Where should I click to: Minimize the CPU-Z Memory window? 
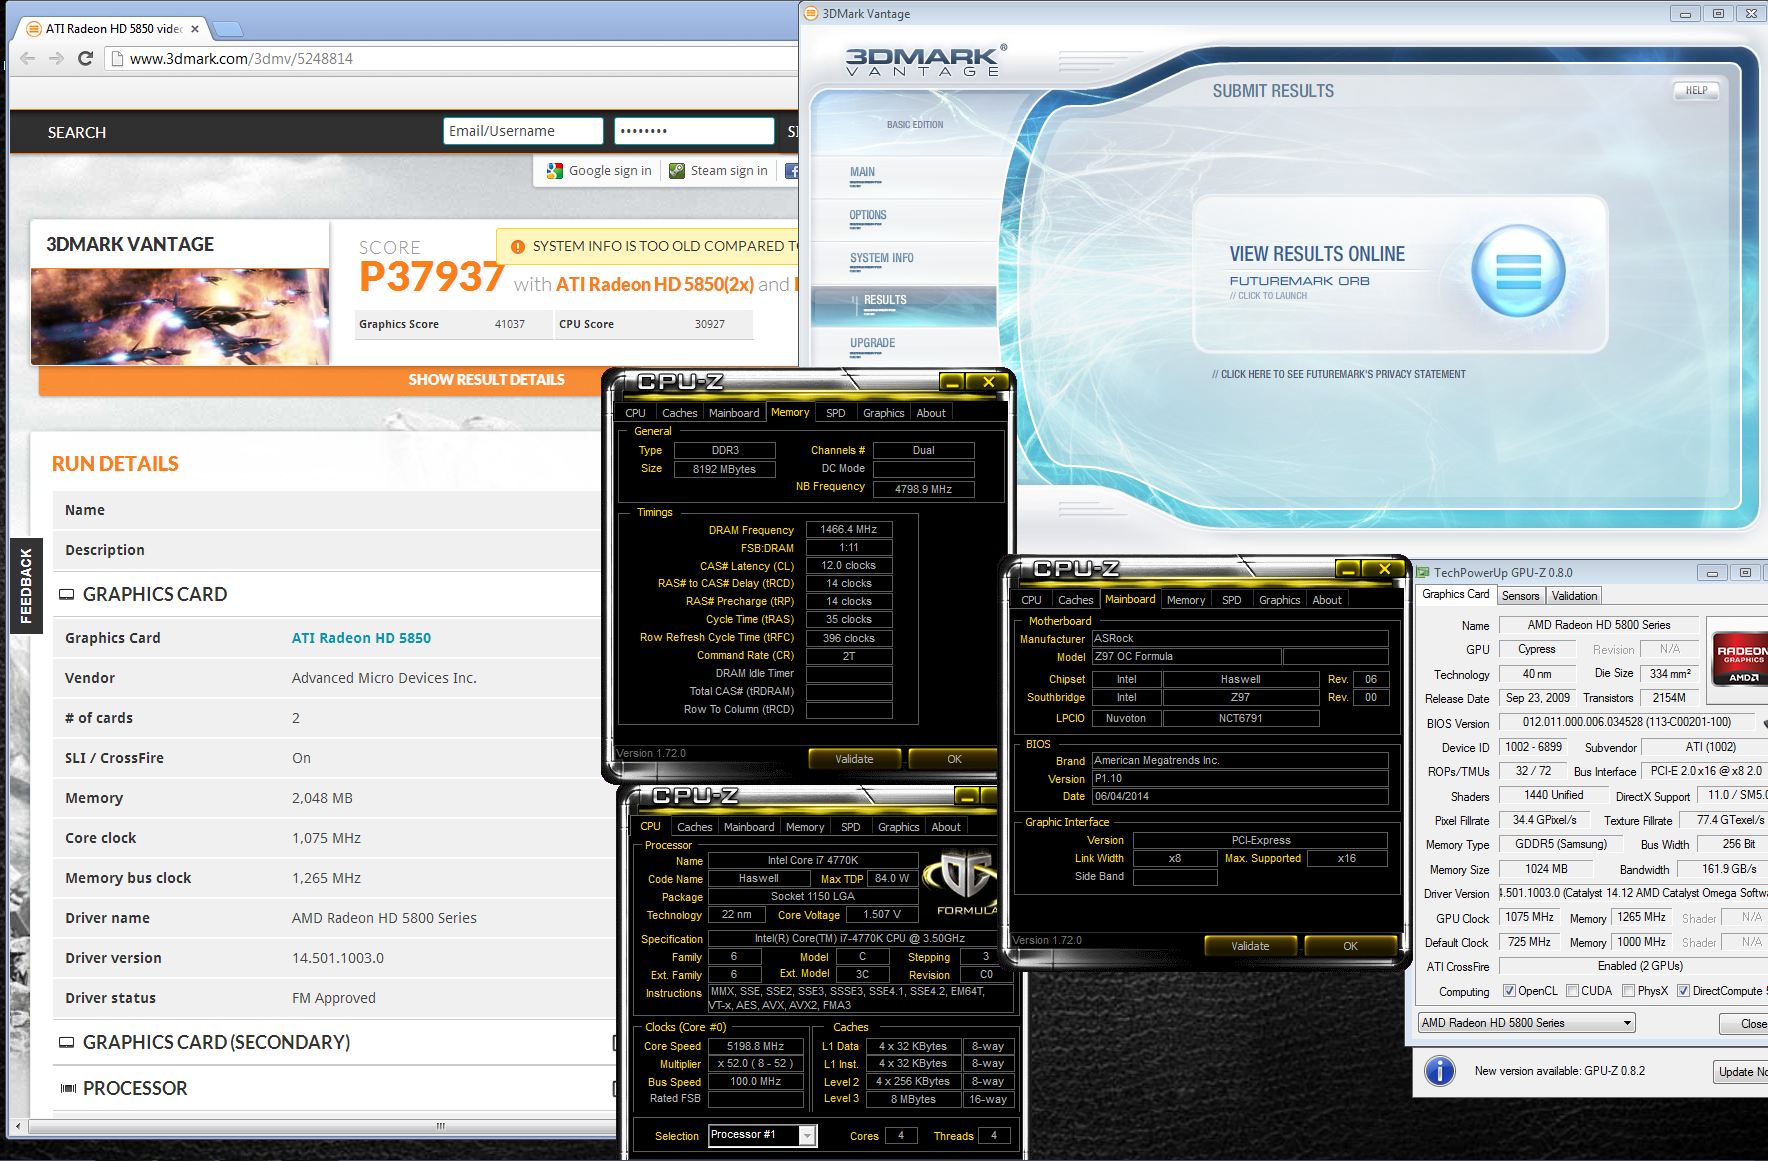click(952, 382)
